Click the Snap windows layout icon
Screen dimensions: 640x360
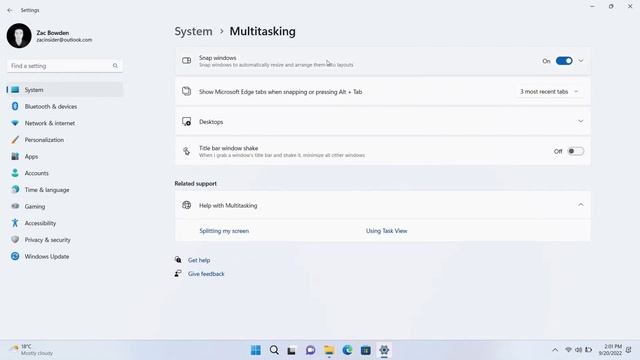pyautogui.click(x=187, y=60)
